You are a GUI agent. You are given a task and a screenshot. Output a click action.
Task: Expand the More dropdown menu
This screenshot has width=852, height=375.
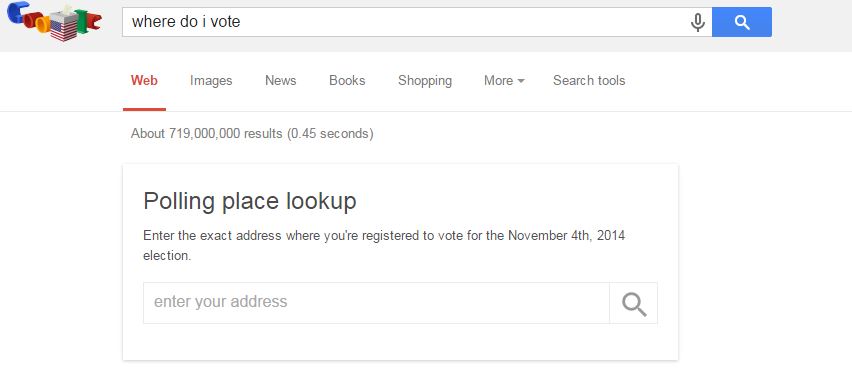coord(504,80)
